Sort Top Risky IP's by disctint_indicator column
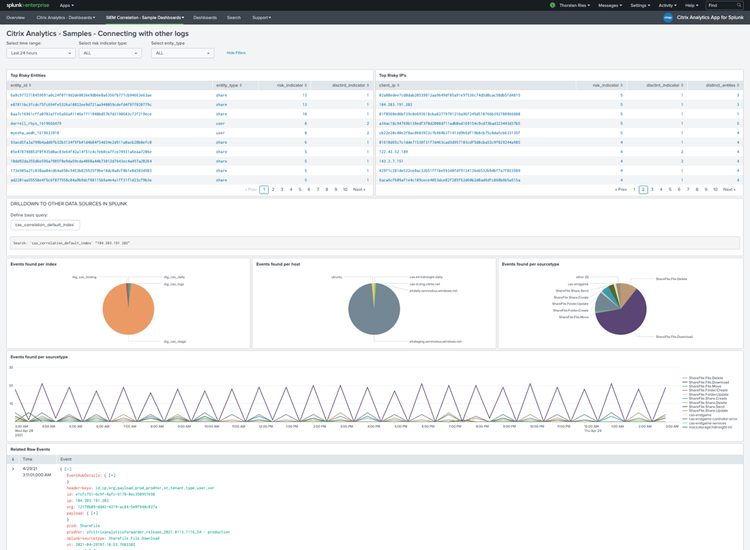This screenshot has height=550, width=750. coord(665,85)
